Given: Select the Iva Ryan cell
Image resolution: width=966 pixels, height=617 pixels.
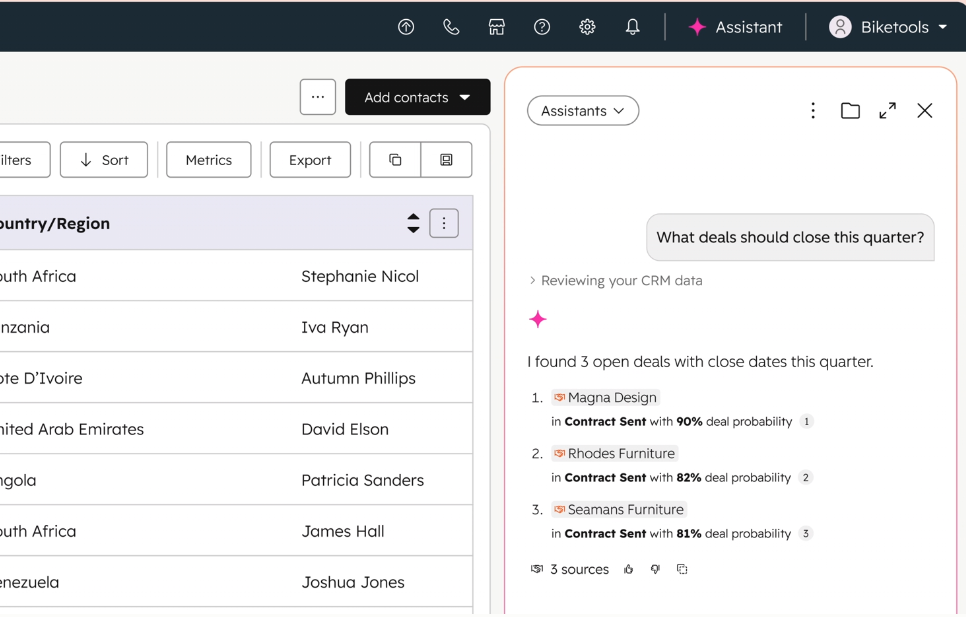Looking at the screenshot, I should 335,328.
